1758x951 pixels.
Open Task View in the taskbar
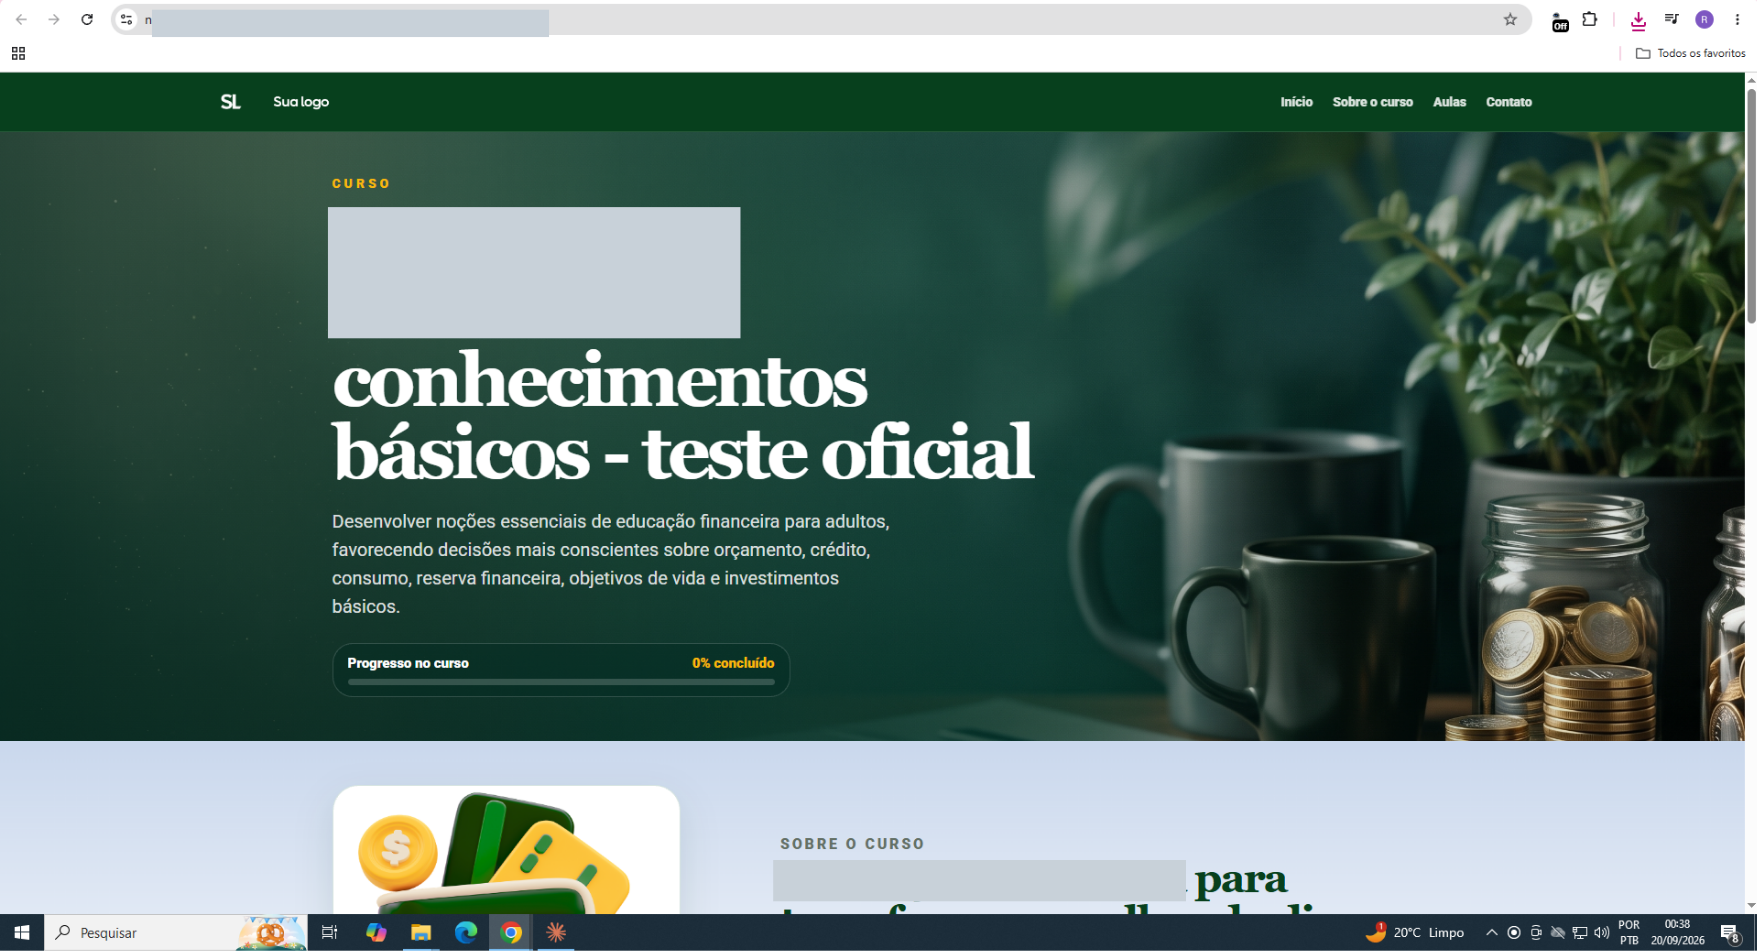tap(329, 933)
